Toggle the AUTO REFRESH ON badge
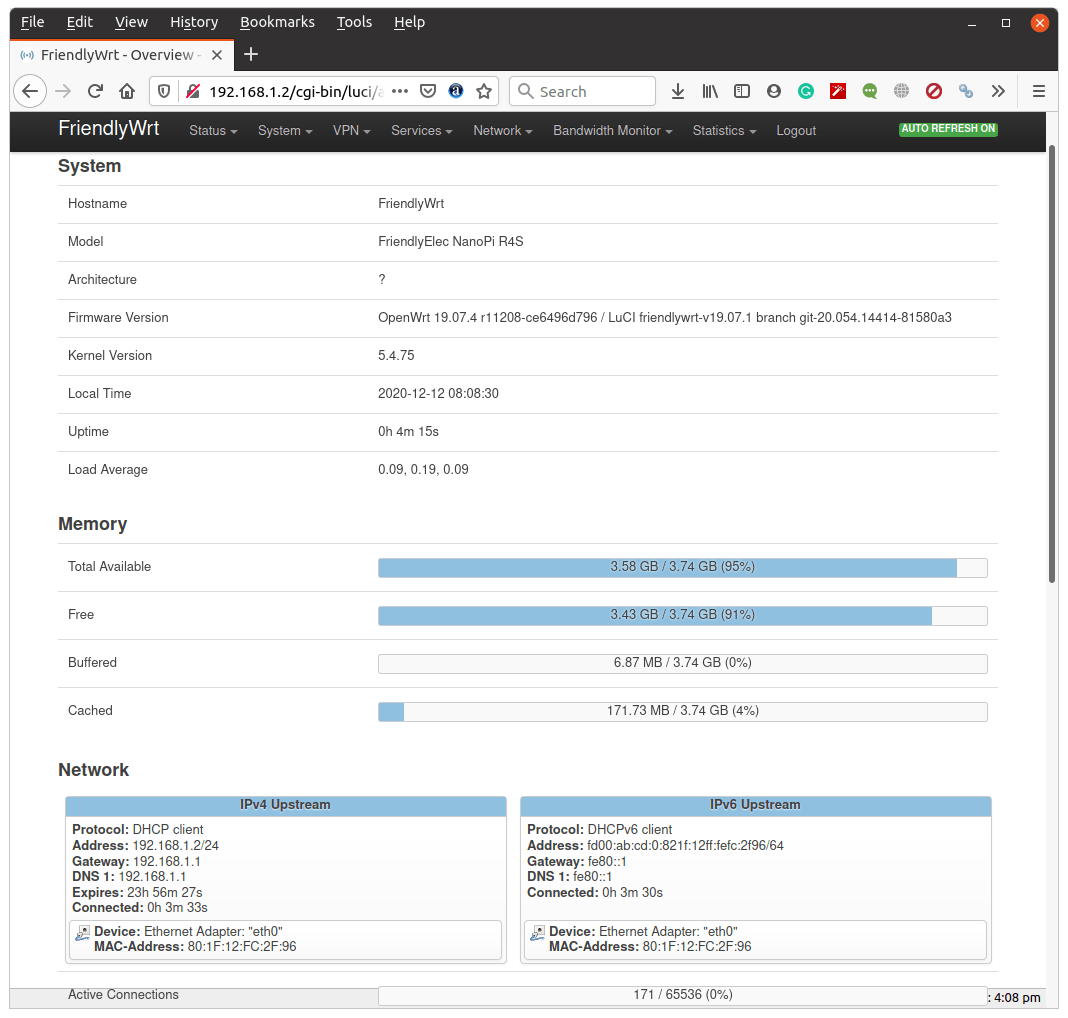Image resolution: width=1068 pixels, height=1018 pixels. [948, 129]
